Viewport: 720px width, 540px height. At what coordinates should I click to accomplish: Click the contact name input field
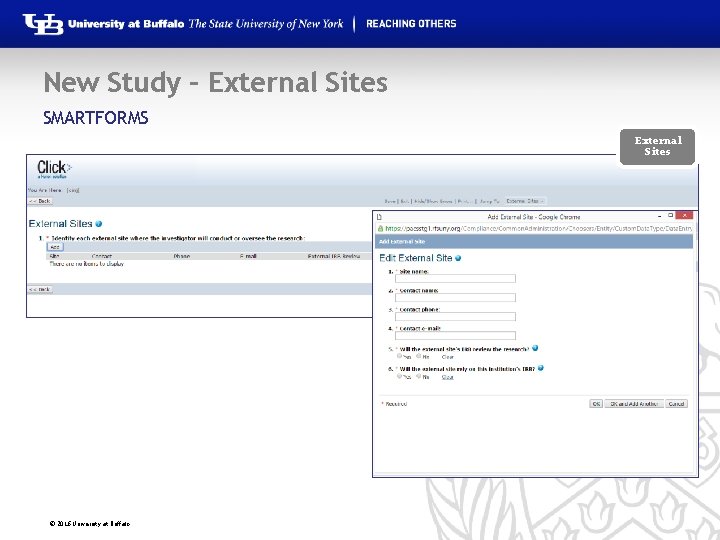tap(455, 298)
